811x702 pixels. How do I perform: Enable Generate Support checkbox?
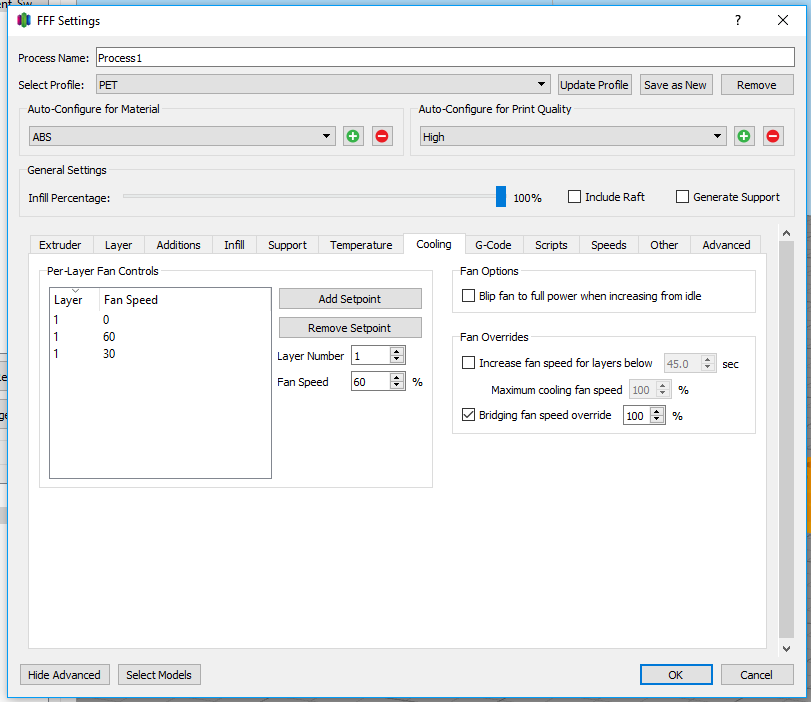(682, 197)
